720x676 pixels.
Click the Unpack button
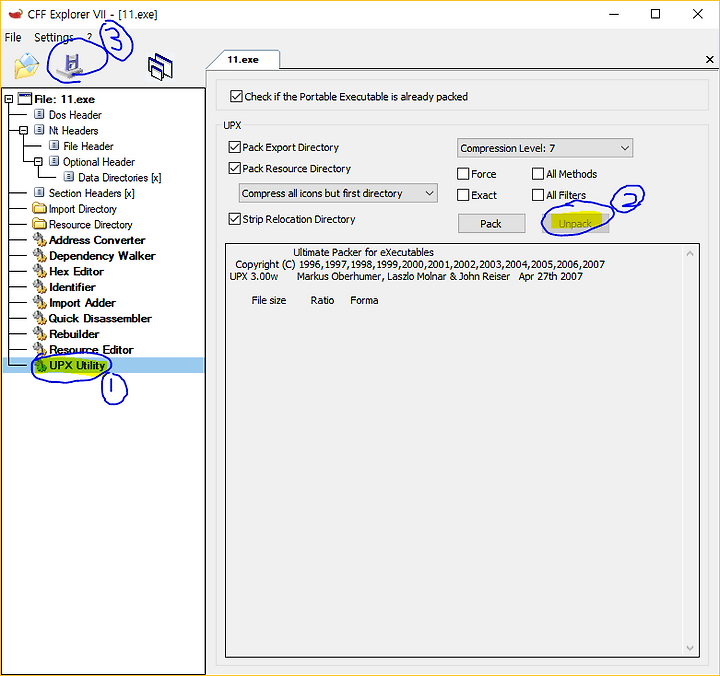click(x=575, y=224)
